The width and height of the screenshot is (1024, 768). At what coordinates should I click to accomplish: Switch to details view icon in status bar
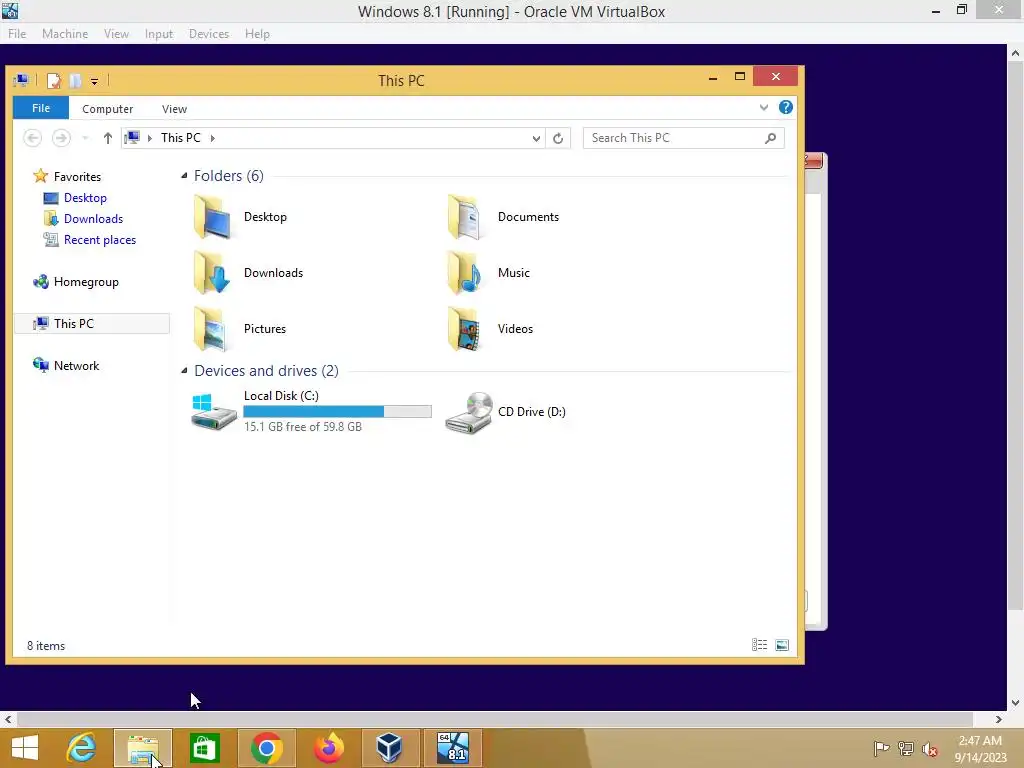click(x=759, y=645)
